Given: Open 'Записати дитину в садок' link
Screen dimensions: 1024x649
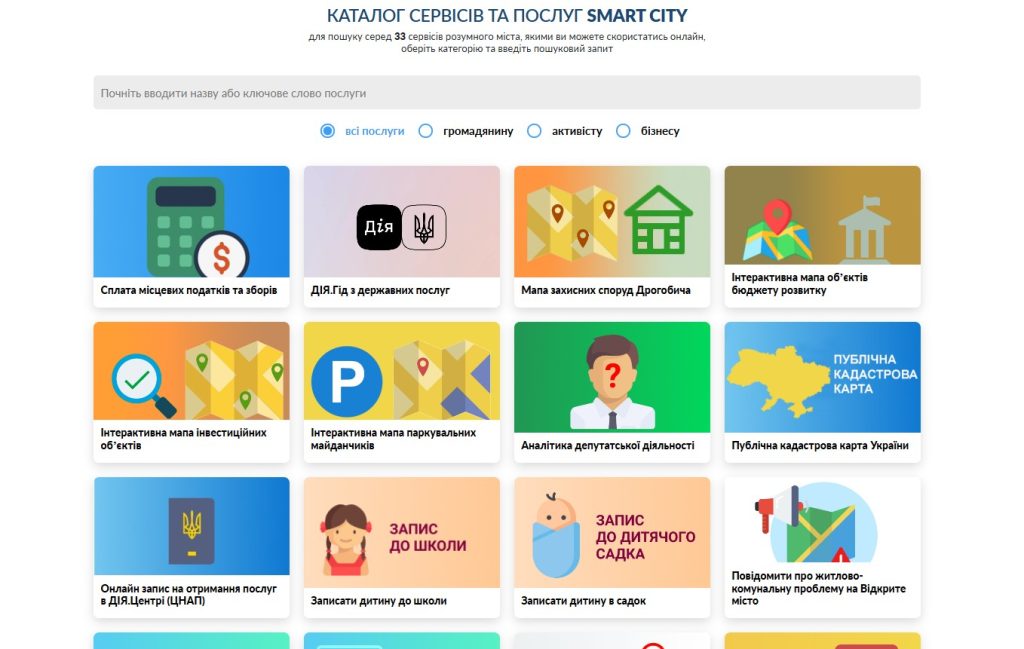Looking at the screenshot, I should (x=583, y=601).
